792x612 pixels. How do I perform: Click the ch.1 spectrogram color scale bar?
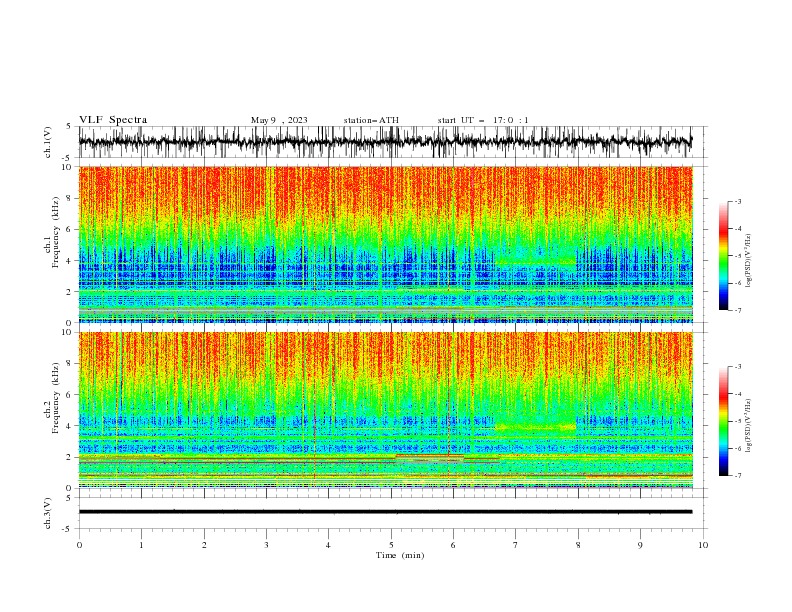(x=724, y=256)
